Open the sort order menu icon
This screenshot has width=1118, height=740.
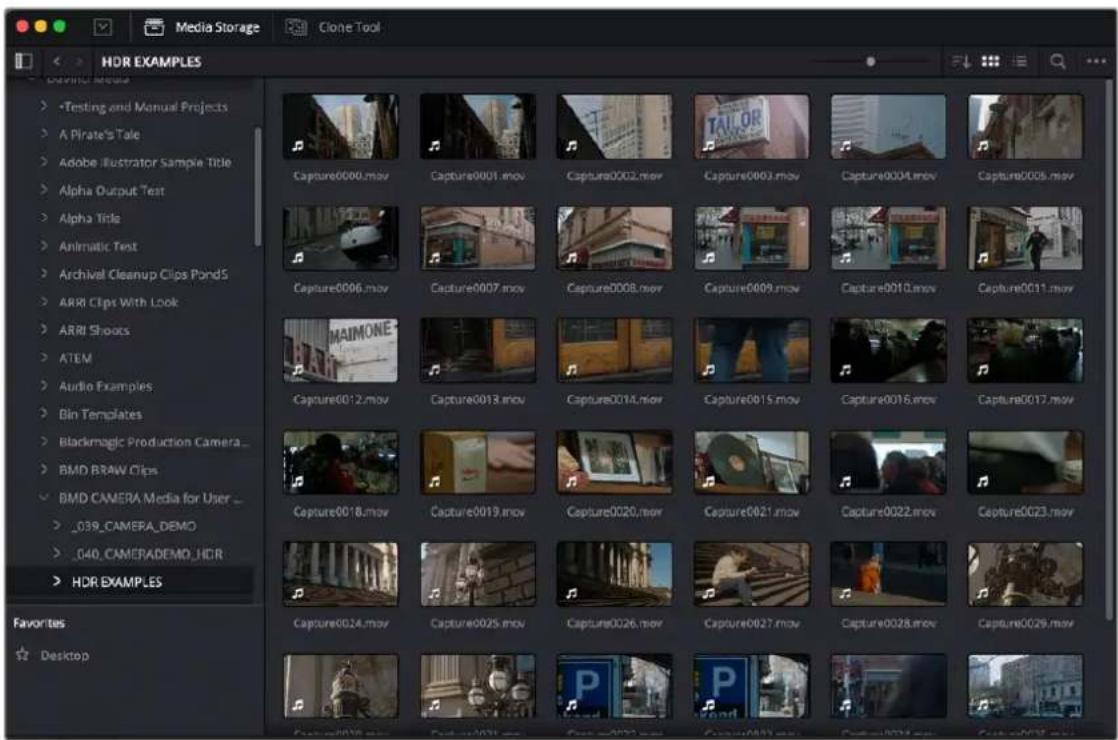(x=961, y=61)
